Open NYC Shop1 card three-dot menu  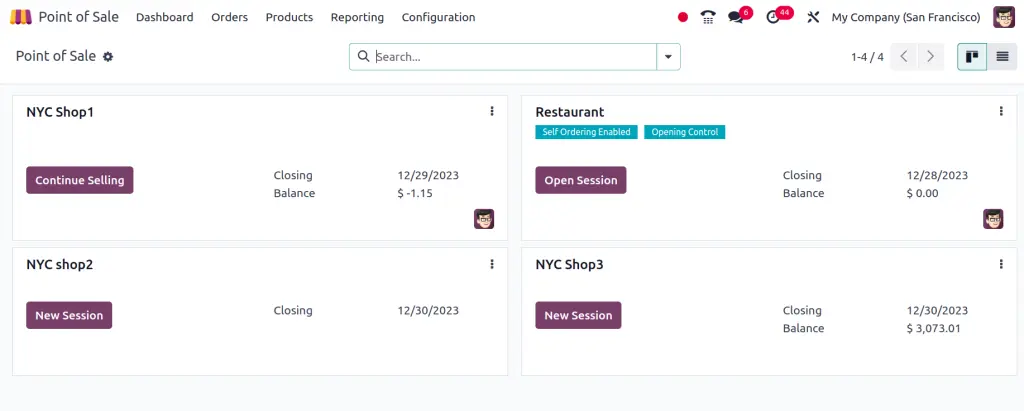(x=492, y=112)
